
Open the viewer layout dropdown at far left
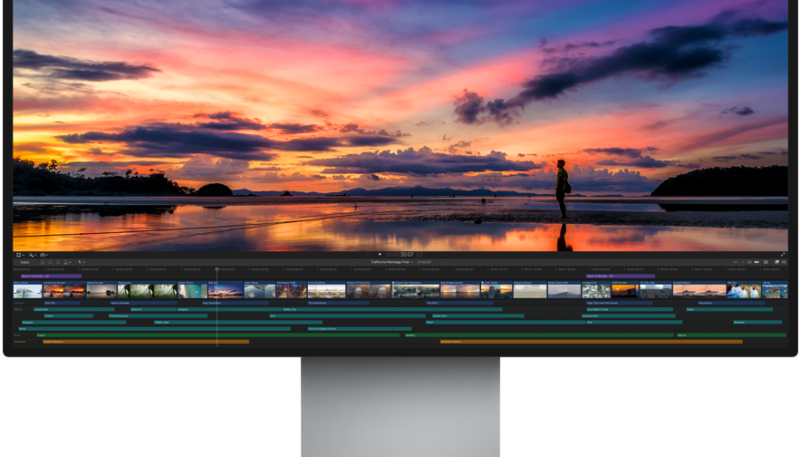19,255
